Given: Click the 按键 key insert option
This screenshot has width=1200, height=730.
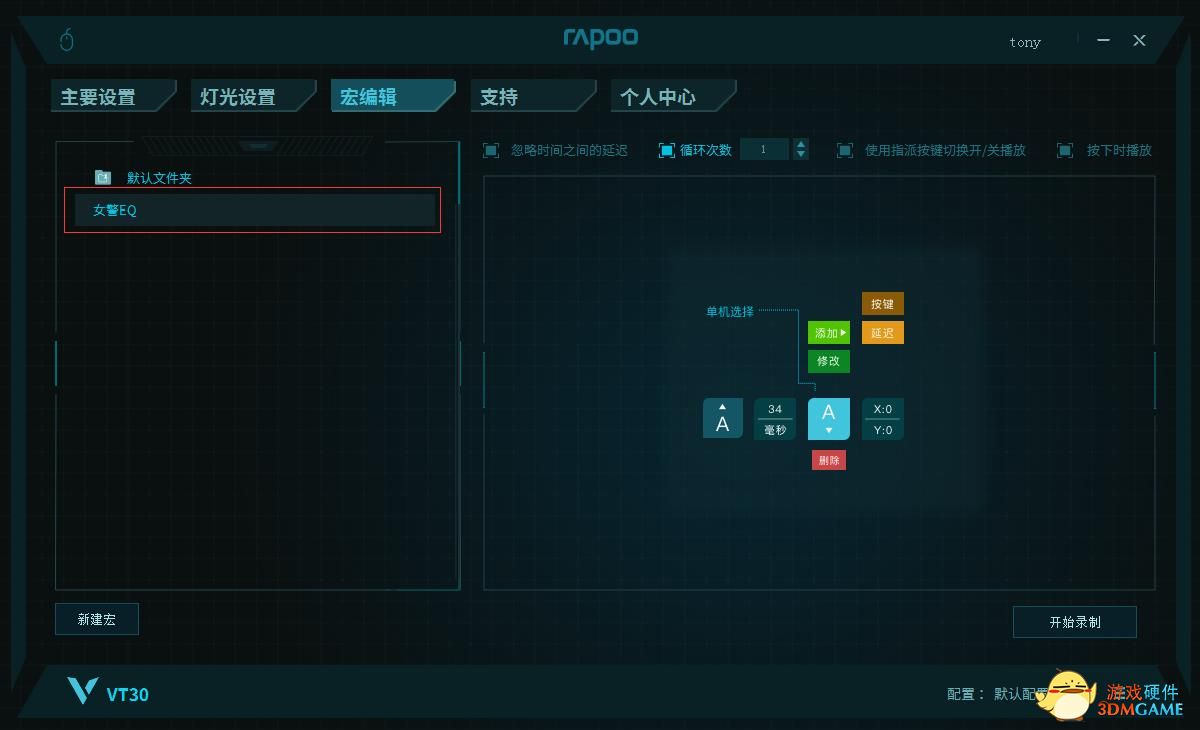Looking at the screenshot, I should pos(883,304).
